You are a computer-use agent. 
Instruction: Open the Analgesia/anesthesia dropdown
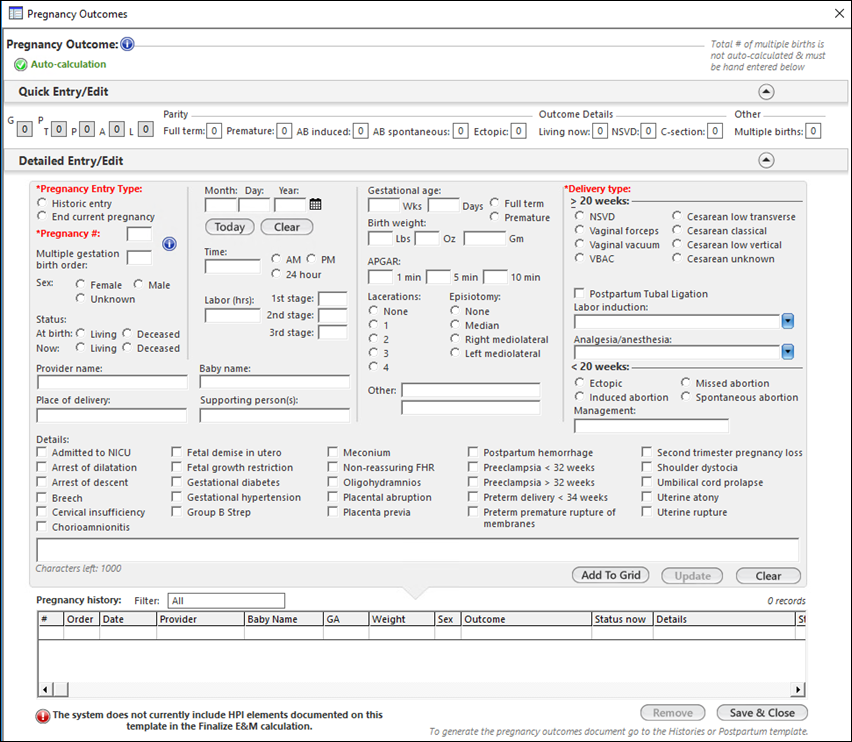tap(787, 352)
